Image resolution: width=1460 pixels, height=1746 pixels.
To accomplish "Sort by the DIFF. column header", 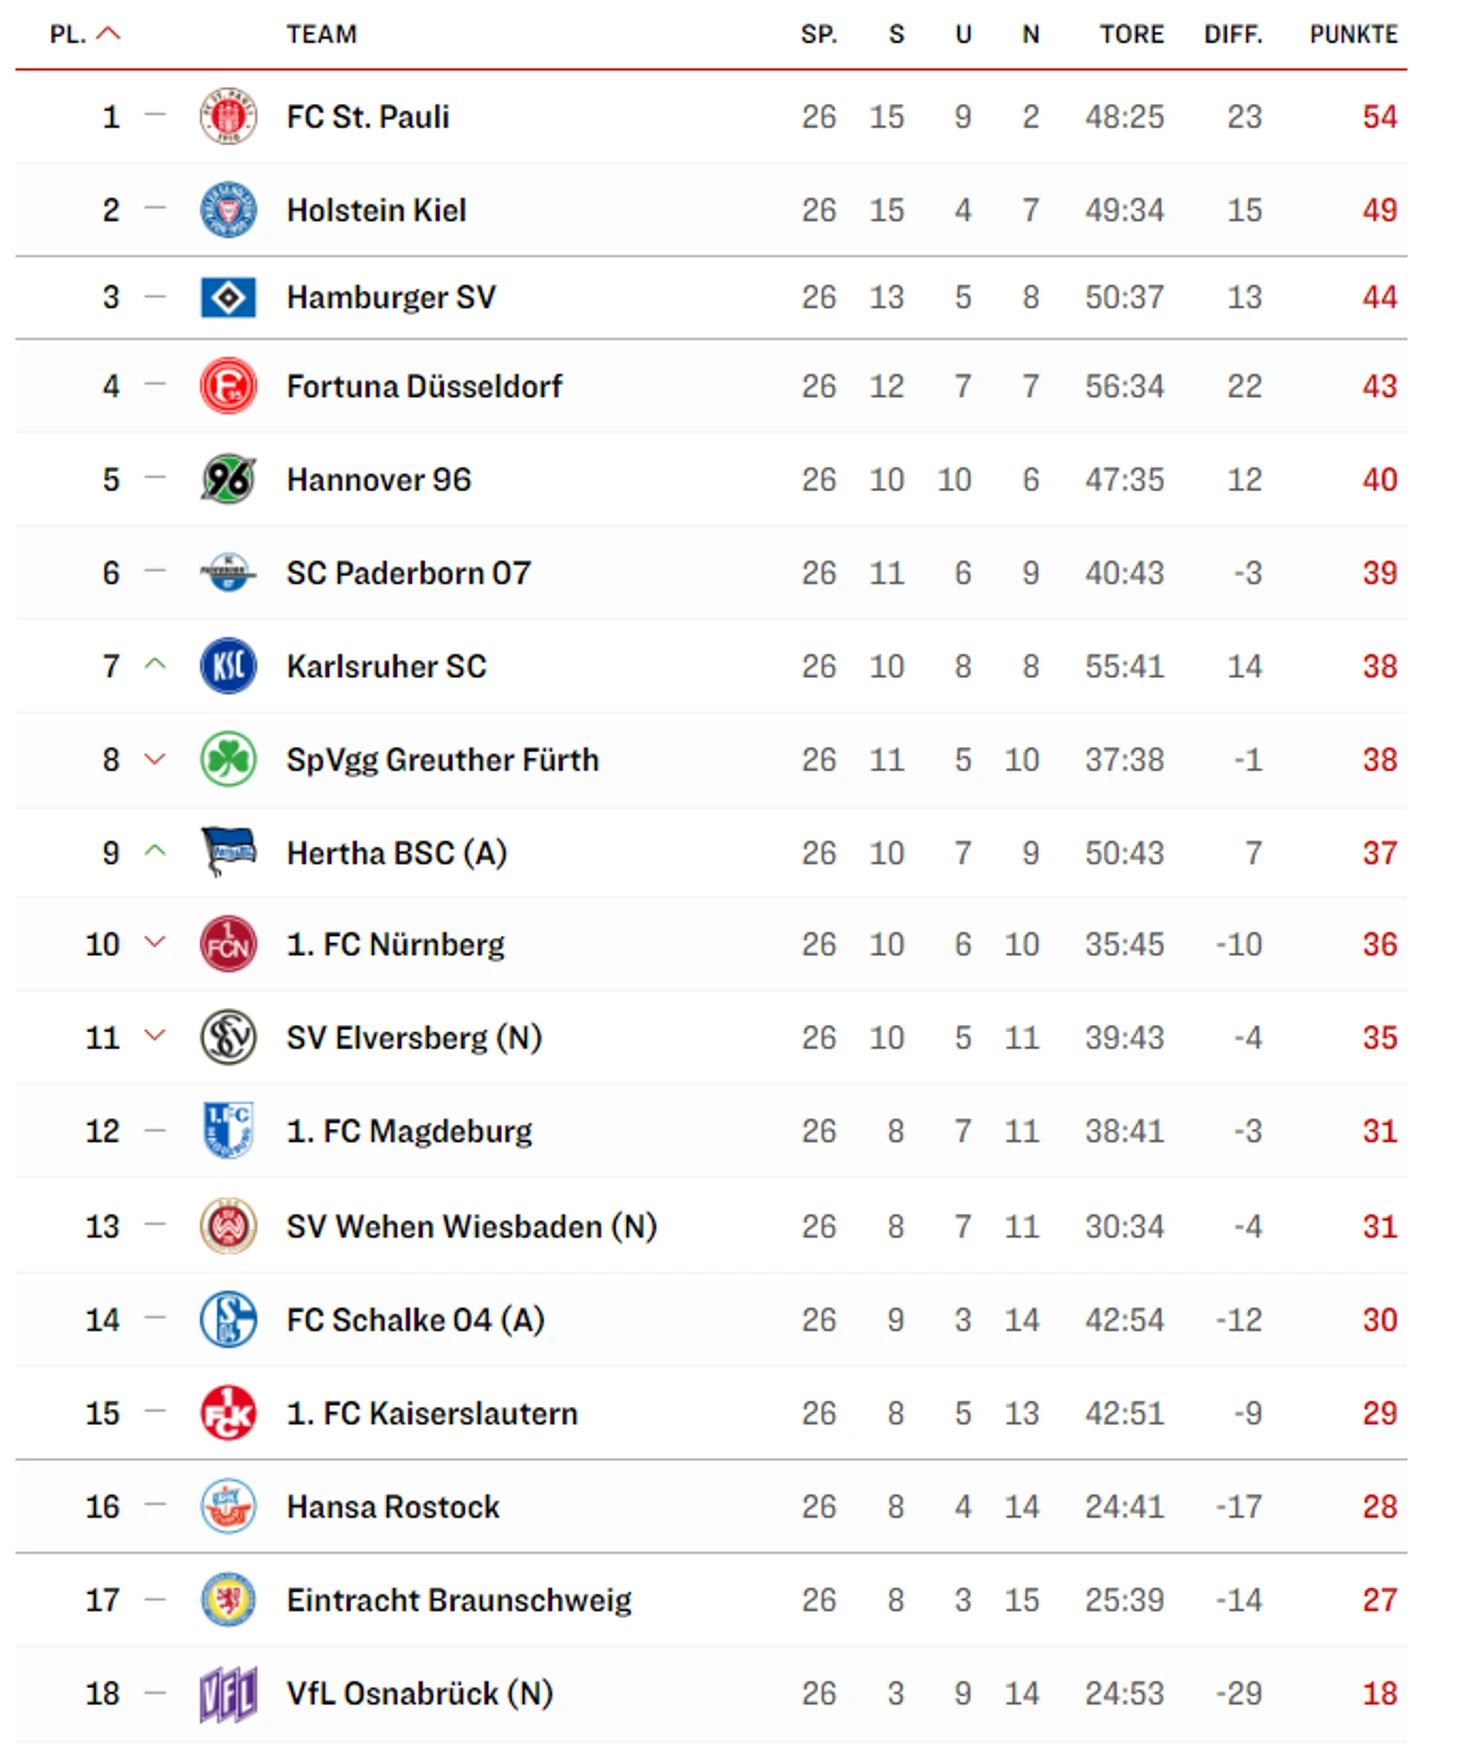I will tap(1233, 34).
